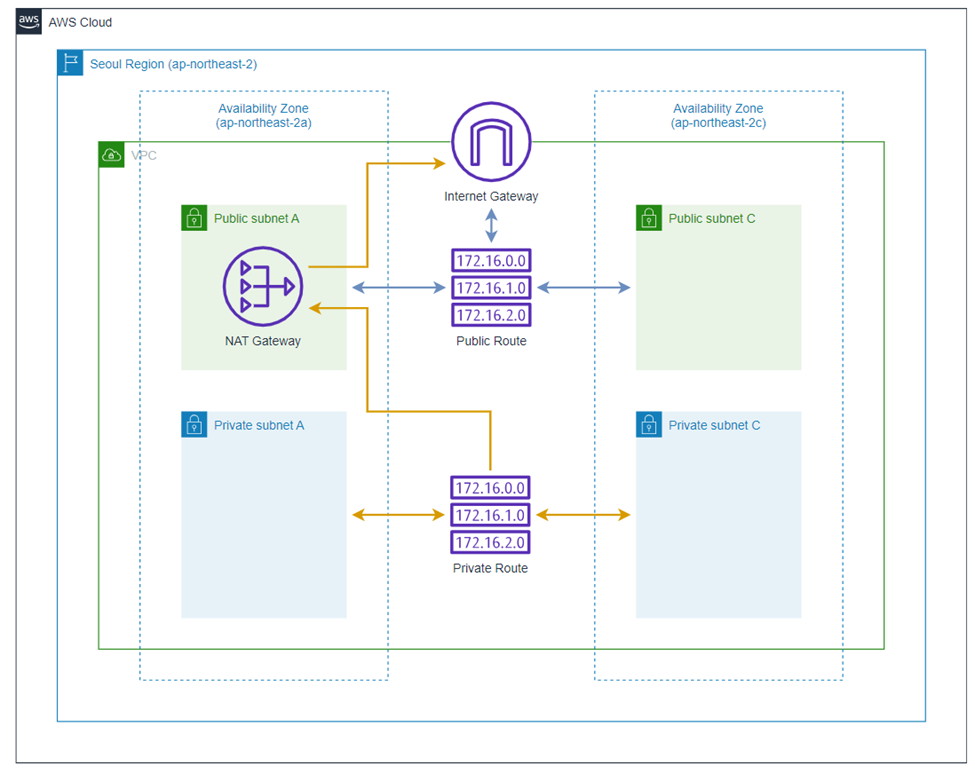
Task: Select the 172.16.0.0 entry in Public Route
Action: pos(490,260)
